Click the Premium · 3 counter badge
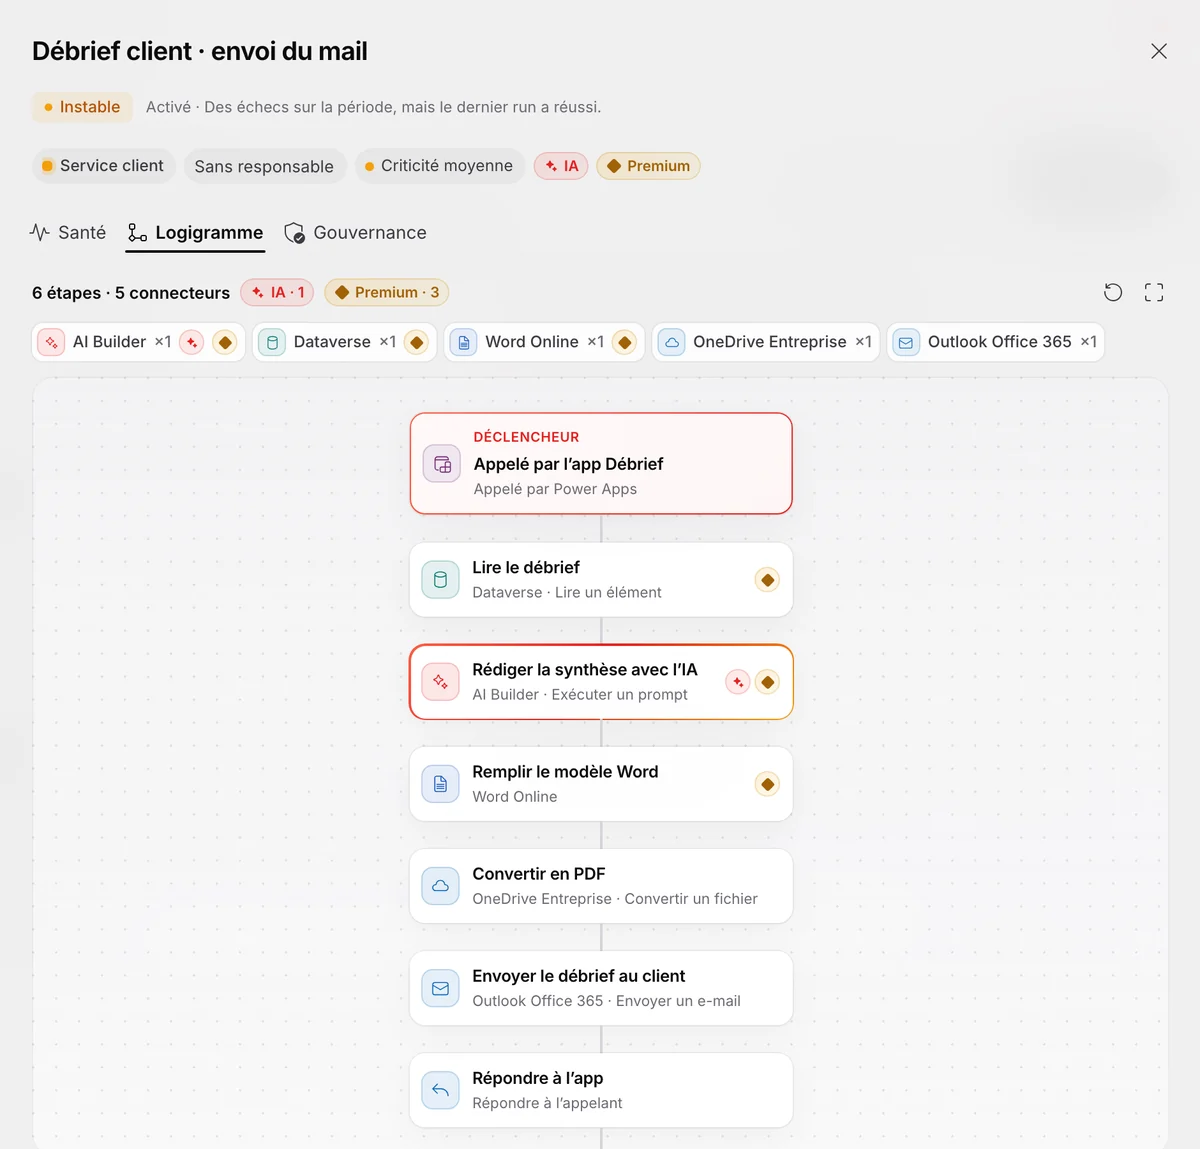Screen dimensions: 1200x1149 tap(386, 292)
